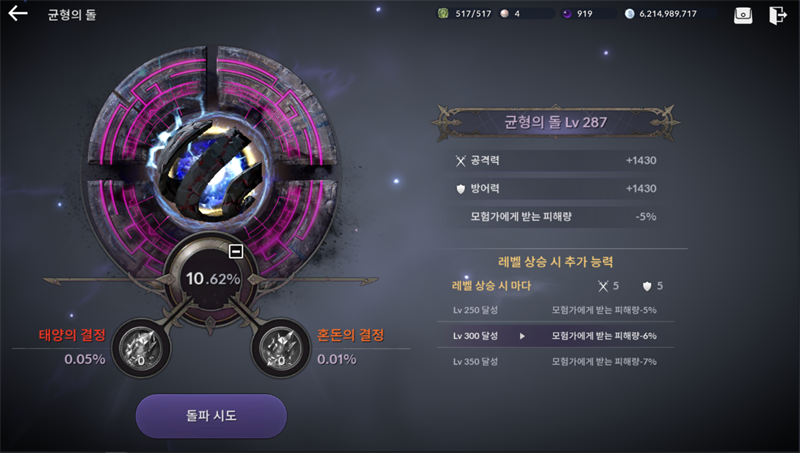This screenshot has height=453, width=800.
Task: Toggle the minus box by 10.62%
Action: (x=236, y=251)
